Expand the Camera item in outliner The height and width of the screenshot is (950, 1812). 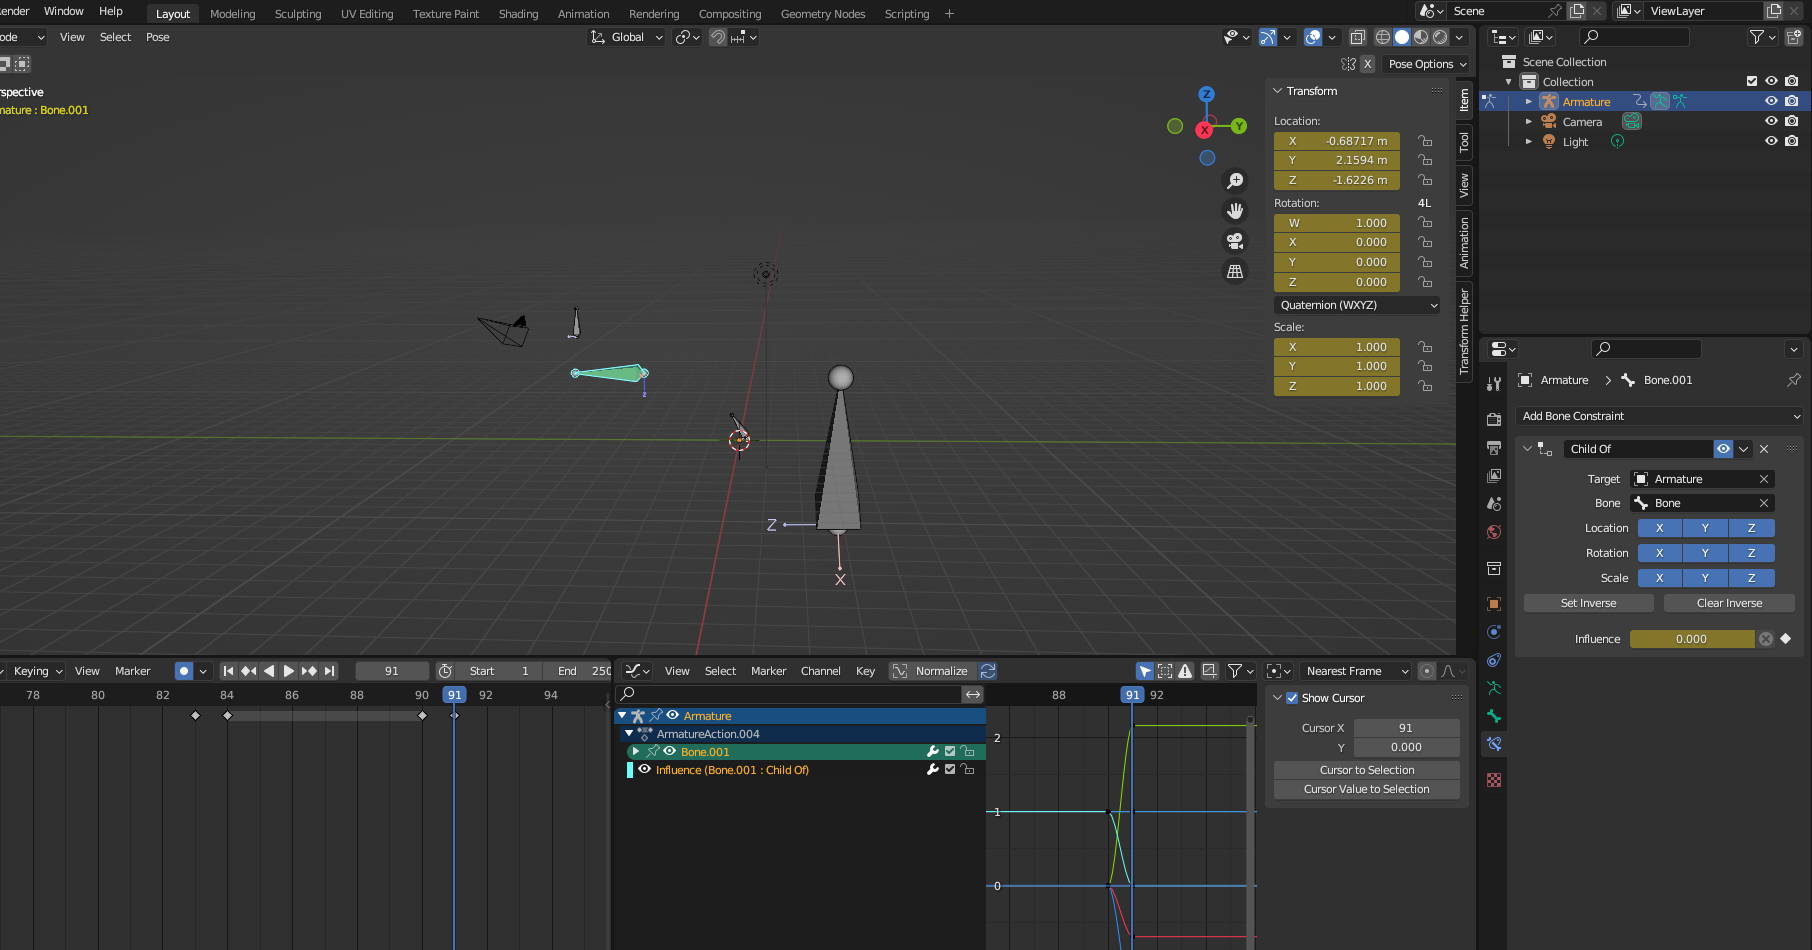click(x=1528, y=121)
